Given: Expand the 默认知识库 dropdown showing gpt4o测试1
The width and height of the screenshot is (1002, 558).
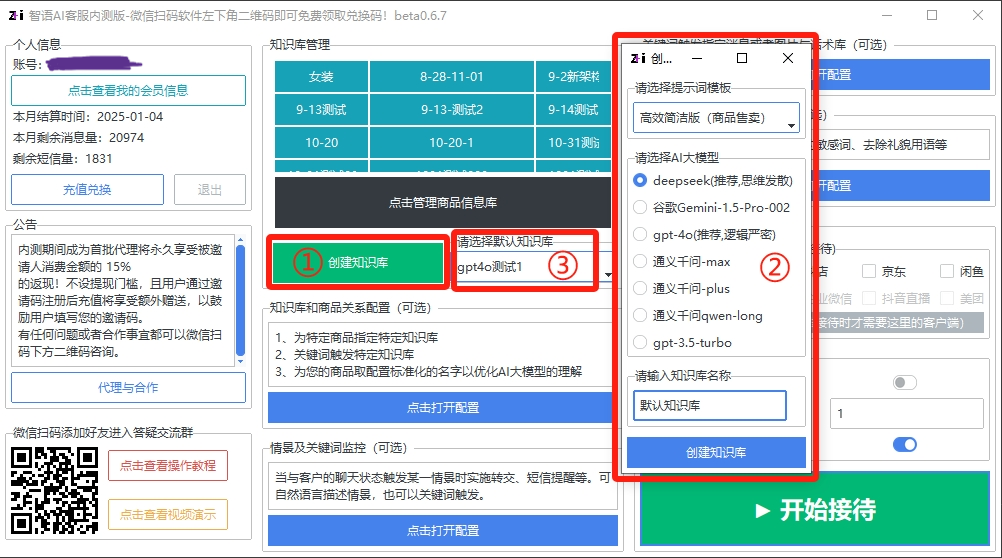Looking at the screenshot, I should (533, 268).
